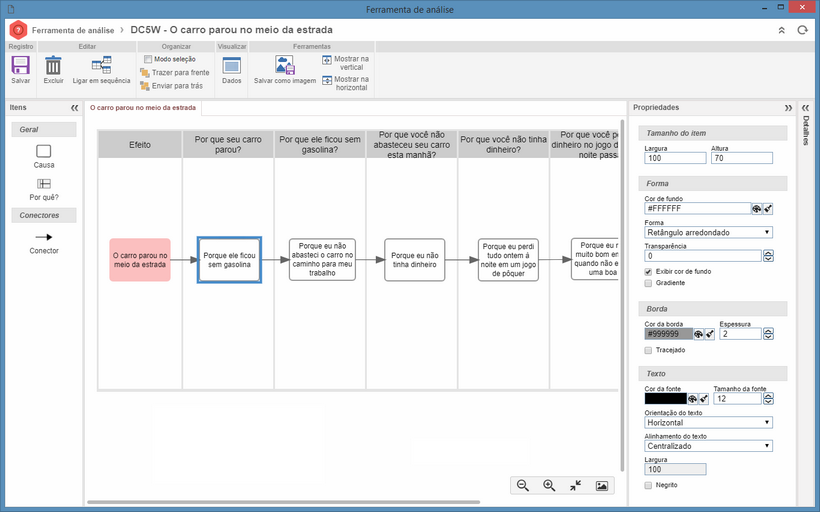This screenshot has height=512, width=820.
Task: Click the Efeito column header
Action: tap(140, 144)
